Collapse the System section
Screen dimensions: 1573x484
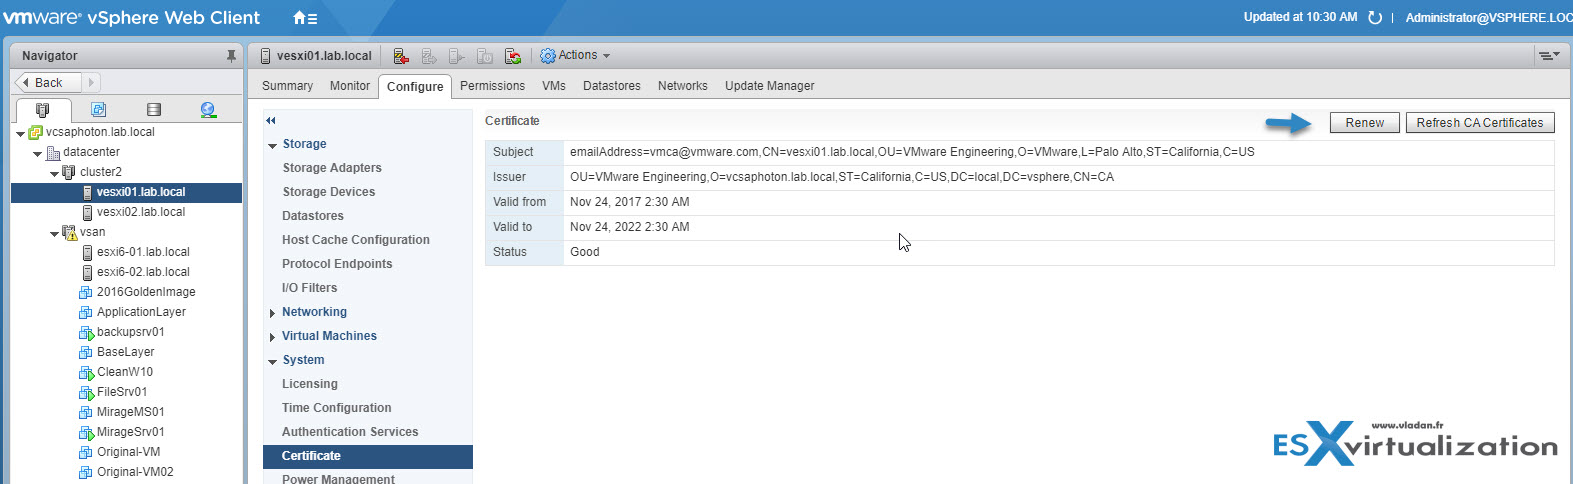tap(272, 361)
